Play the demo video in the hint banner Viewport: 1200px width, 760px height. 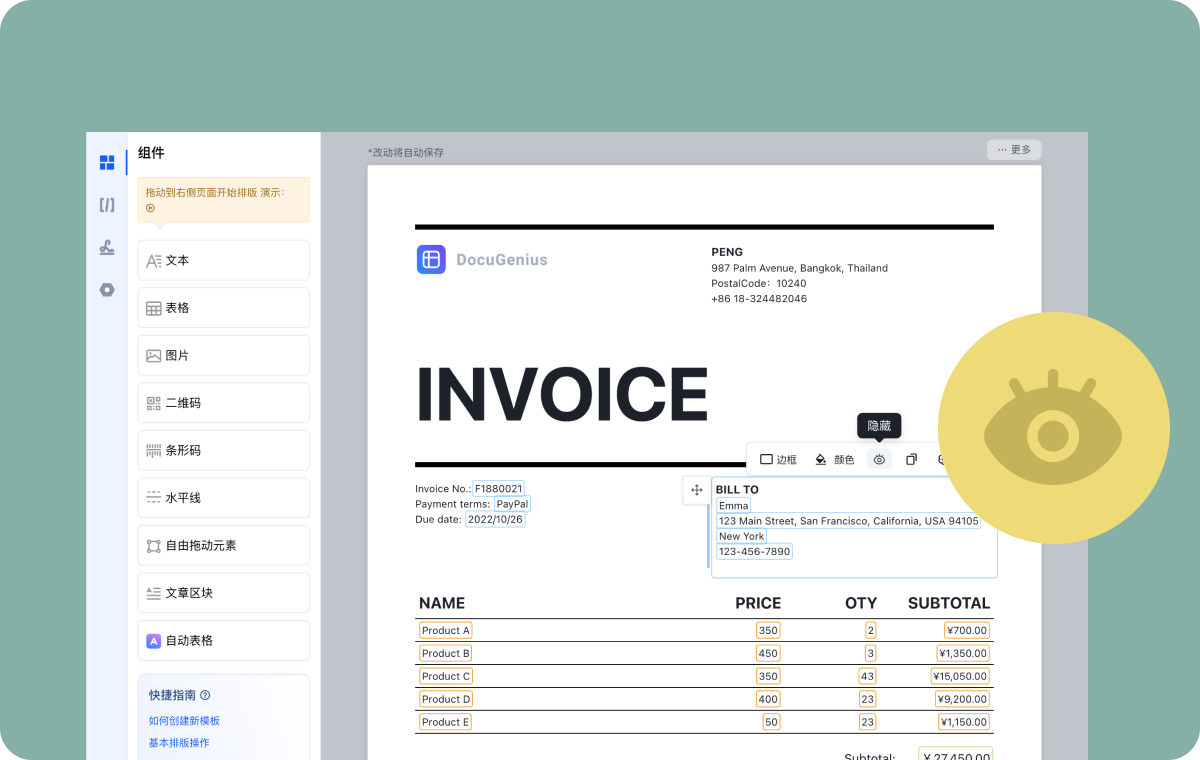click(150, 208)
